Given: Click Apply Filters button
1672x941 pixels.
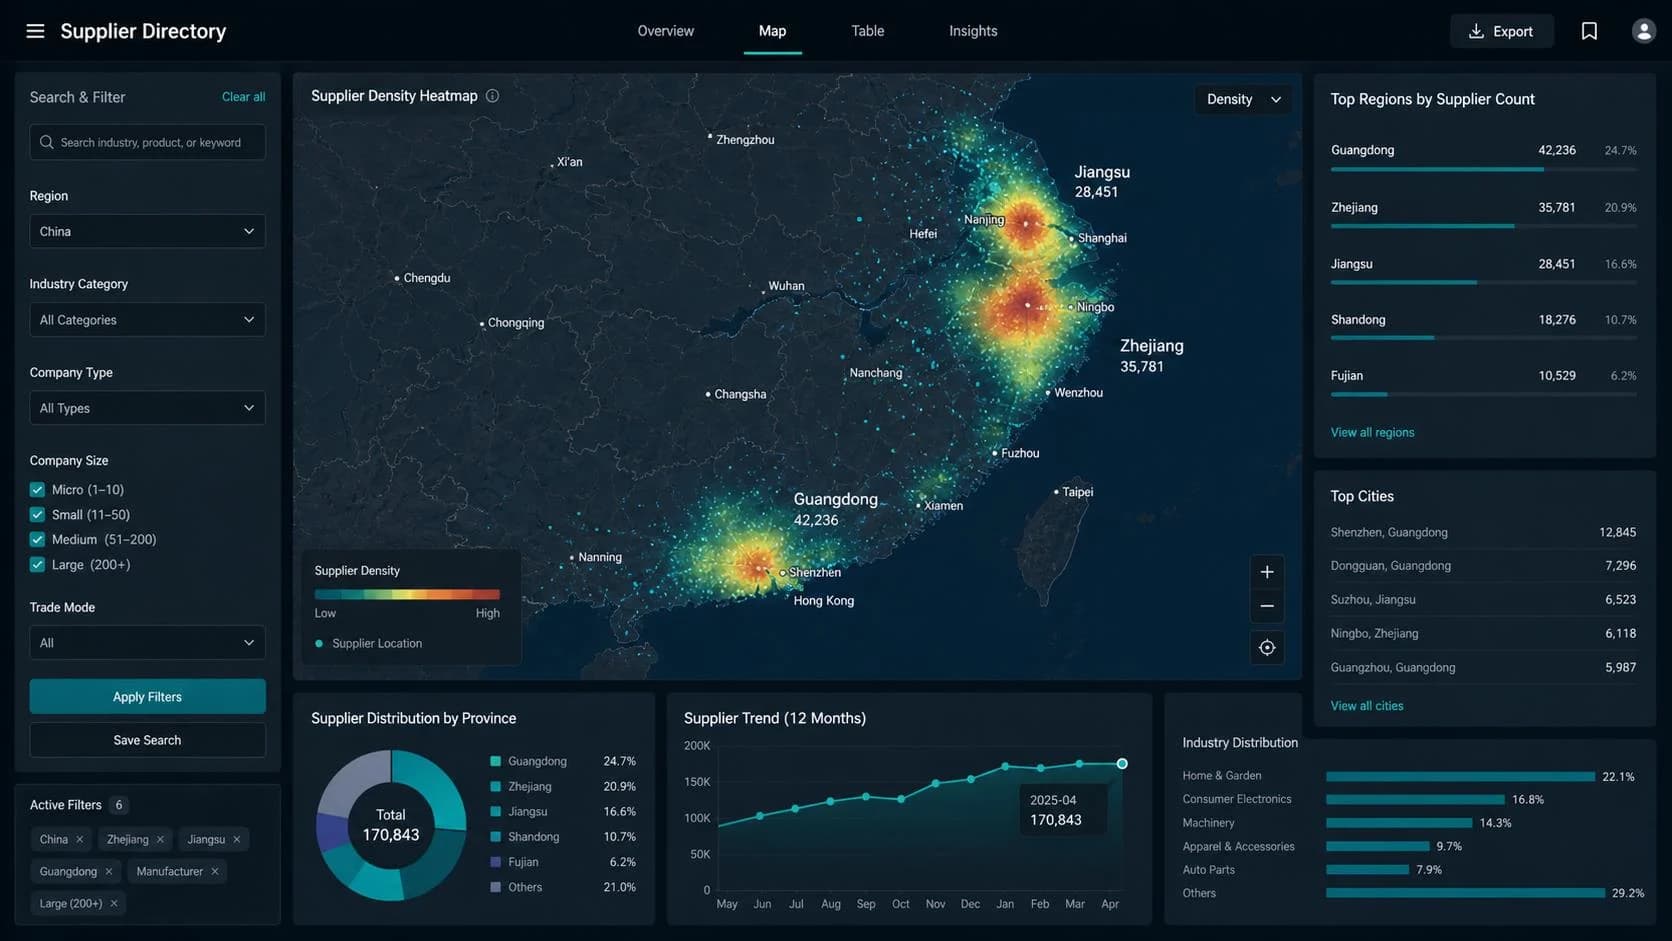Looking at the screenshot, I should 147,697.
